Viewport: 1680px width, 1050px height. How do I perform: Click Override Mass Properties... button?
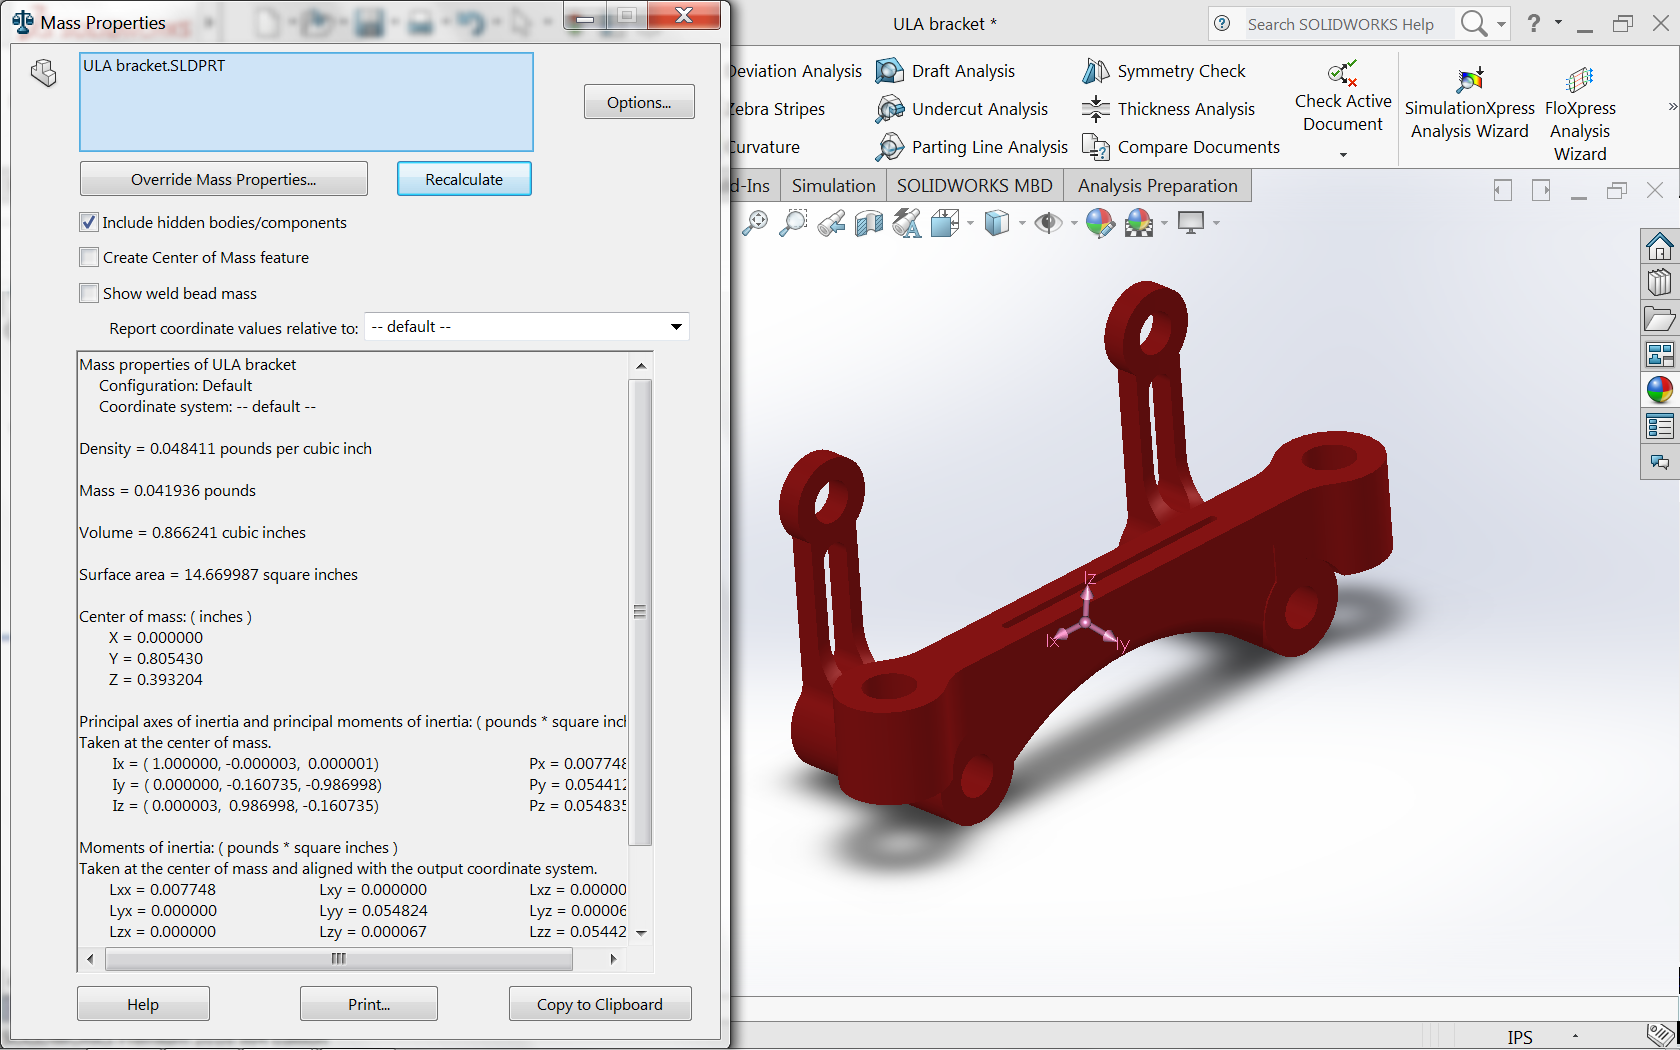point(224,179)
